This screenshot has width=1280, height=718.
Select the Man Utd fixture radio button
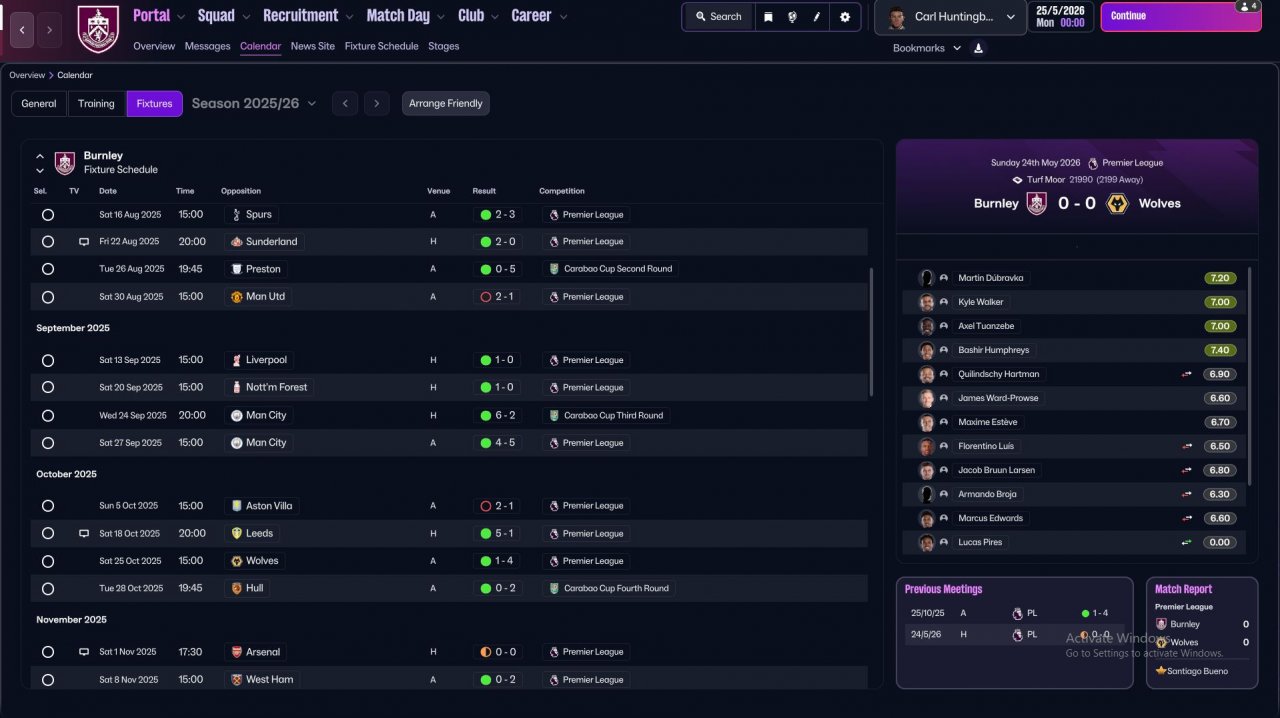[x=48, y=297]
